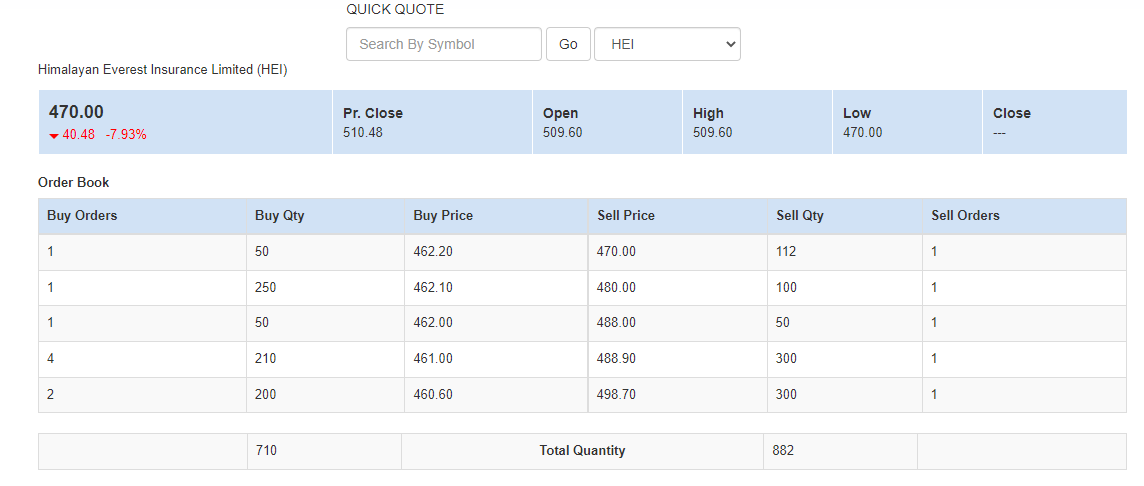The image size is (1144, 486).
Task: Click the Search By Symbol field
Action: (x=443, y=44)
